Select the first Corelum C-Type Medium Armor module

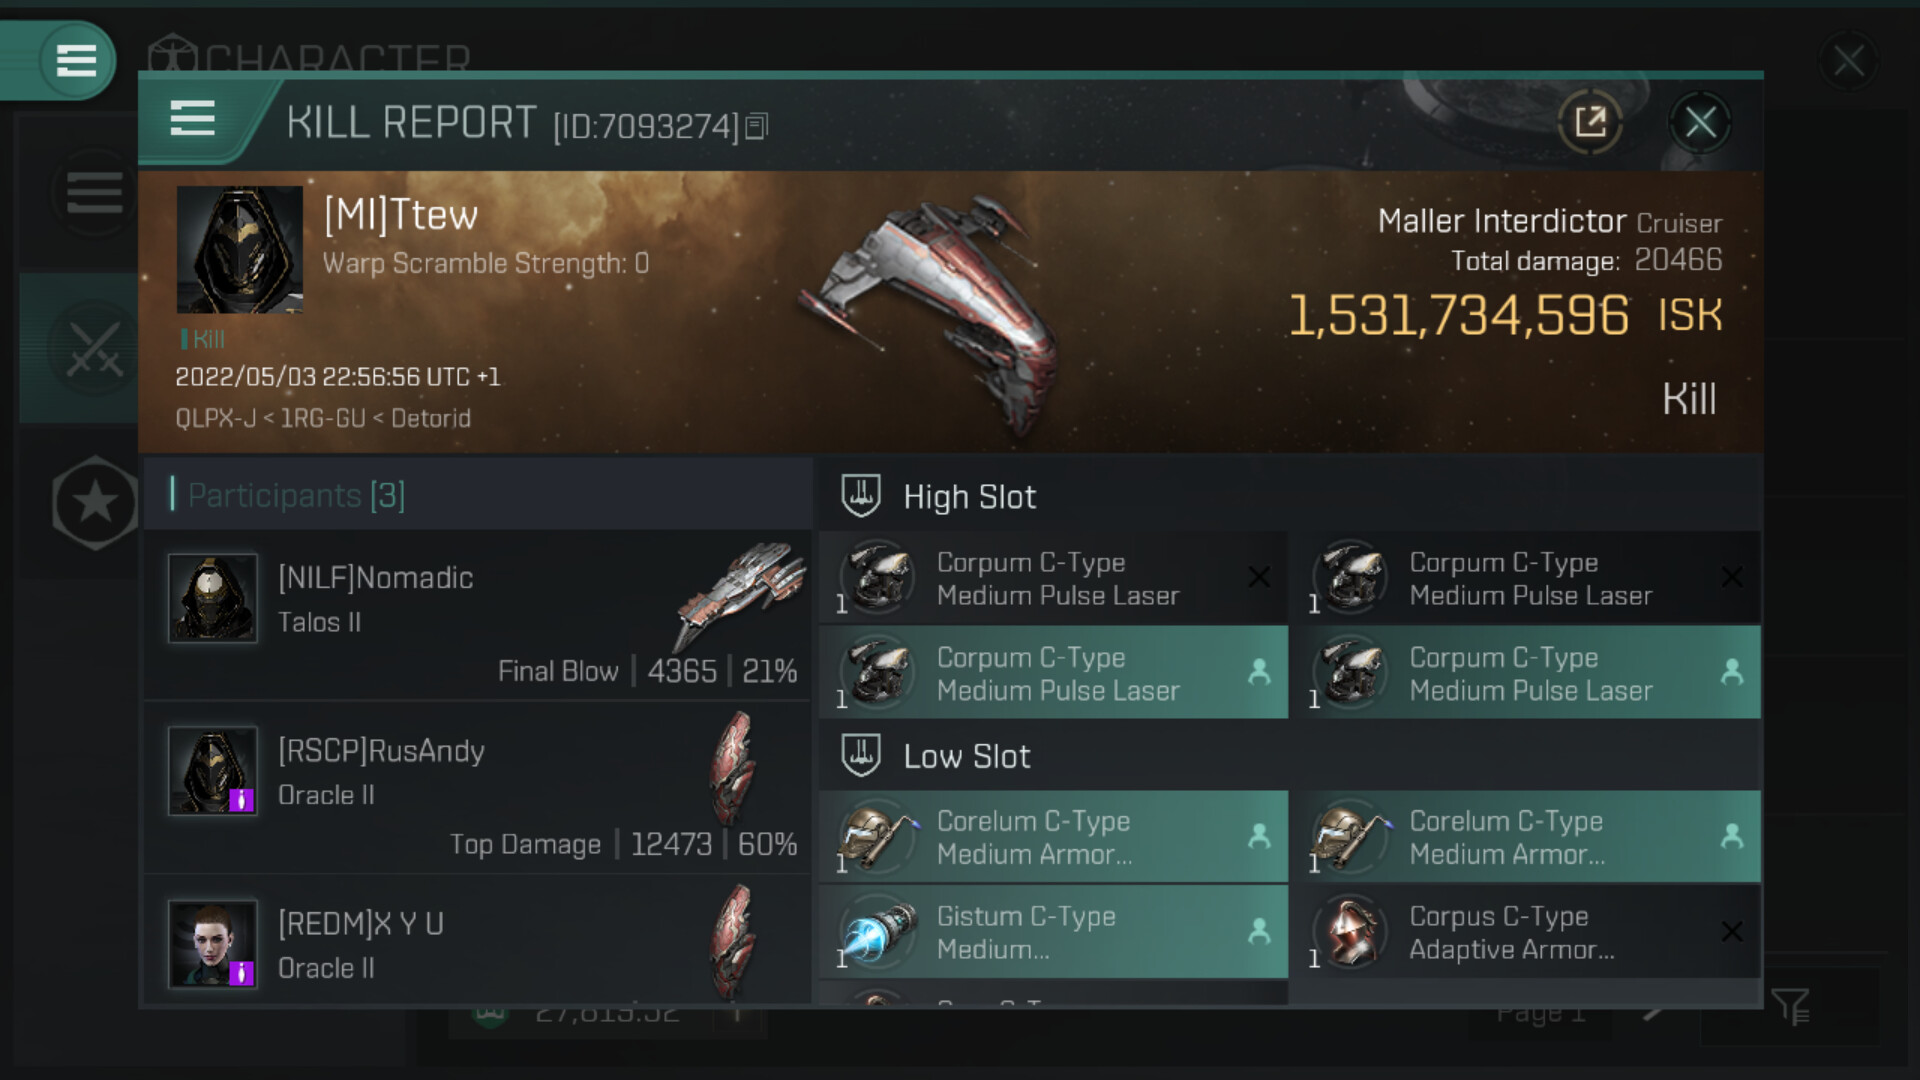point(1053,837)
